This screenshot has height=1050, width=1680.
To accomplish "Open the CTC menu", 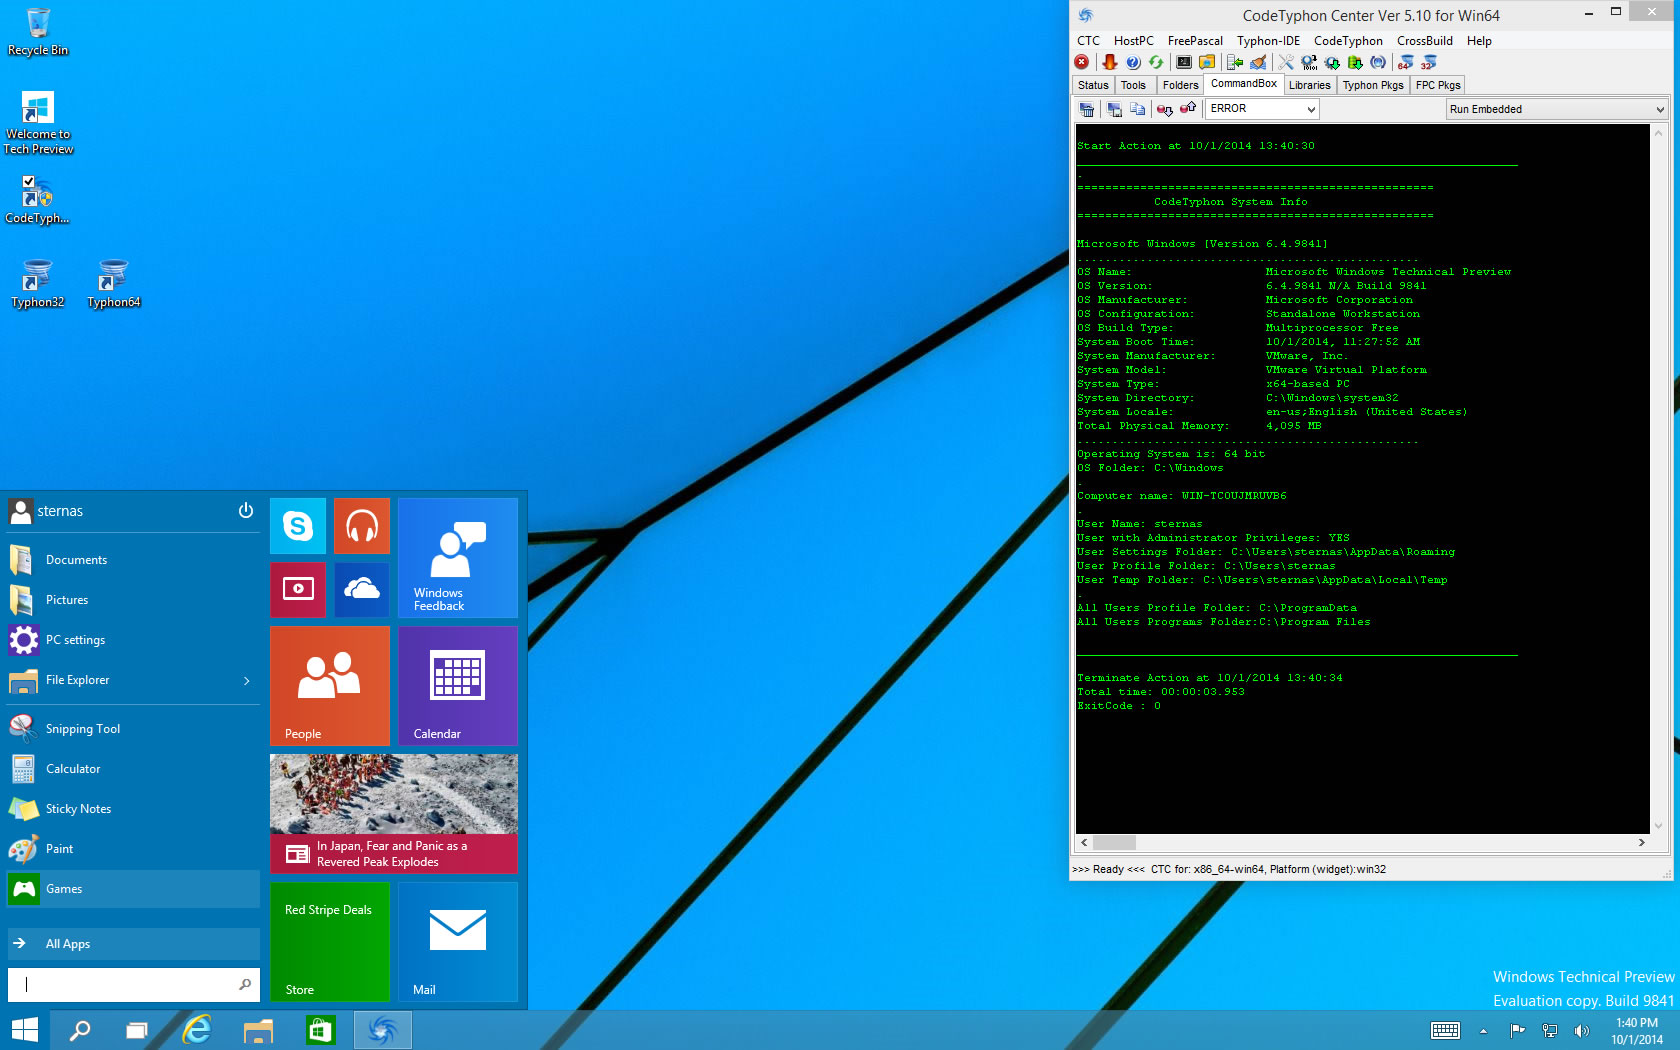I will pos(1088,41).
